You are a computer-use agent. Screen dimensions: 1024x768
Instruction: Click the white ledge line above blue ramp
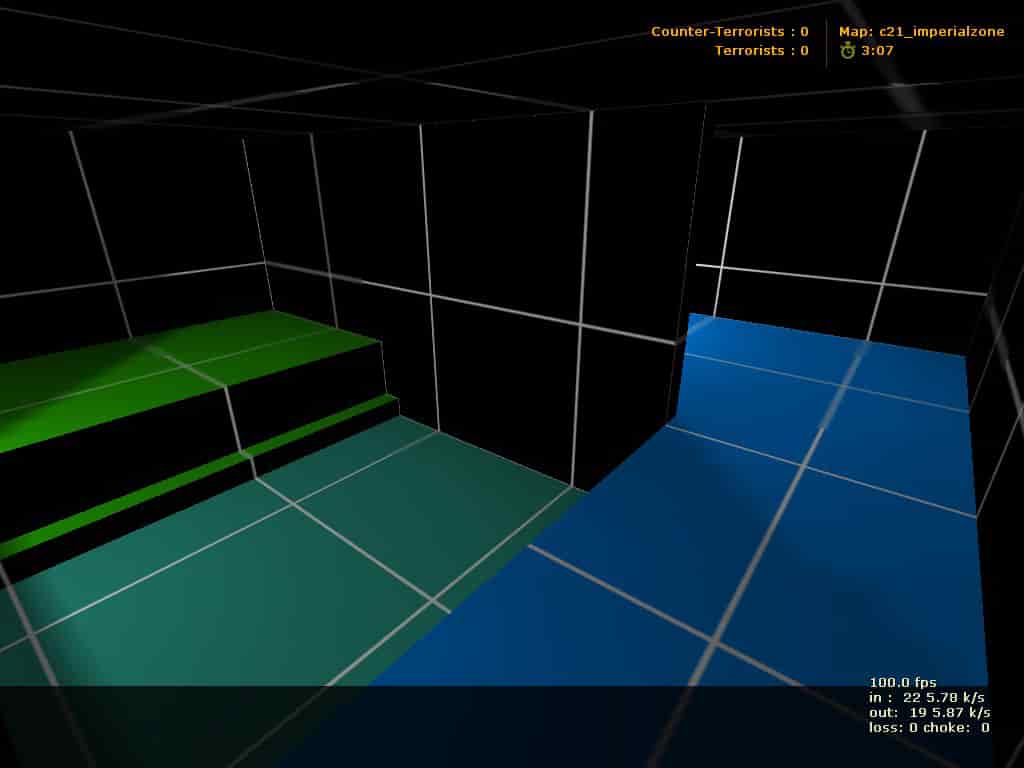click(x=841, y=280)
